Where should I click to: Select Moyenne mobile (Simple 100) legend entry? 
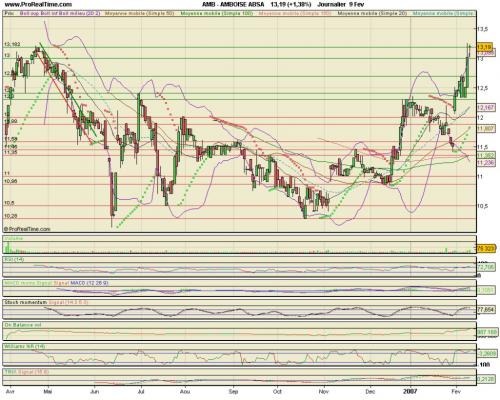pyautogui.click(x=217, y=14)
